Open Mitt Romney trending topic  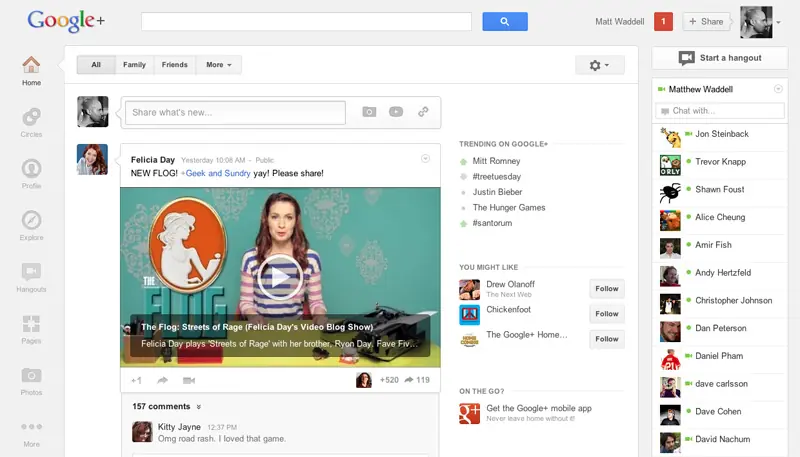[496, 161]
